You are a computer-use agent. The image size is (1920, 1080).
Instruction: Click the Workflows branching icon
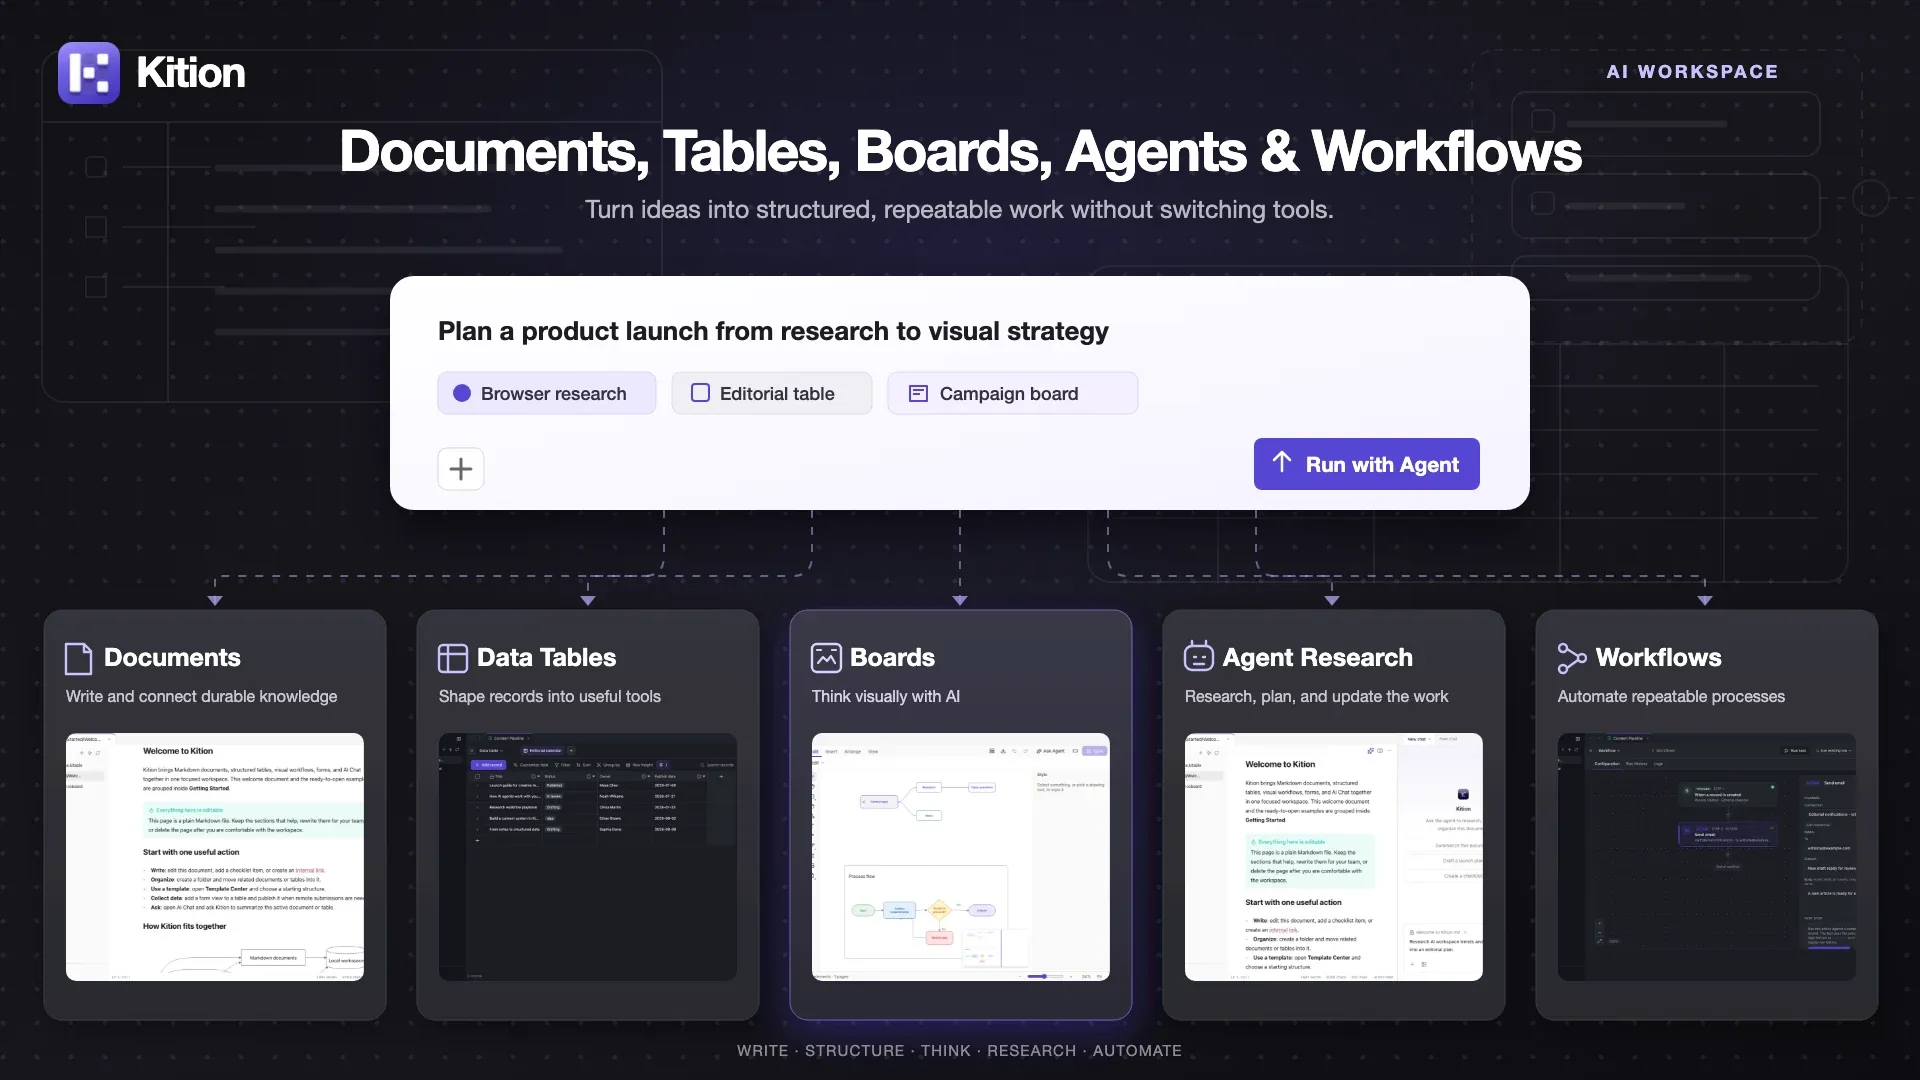pyautogui.click(x=1572, y=658)
